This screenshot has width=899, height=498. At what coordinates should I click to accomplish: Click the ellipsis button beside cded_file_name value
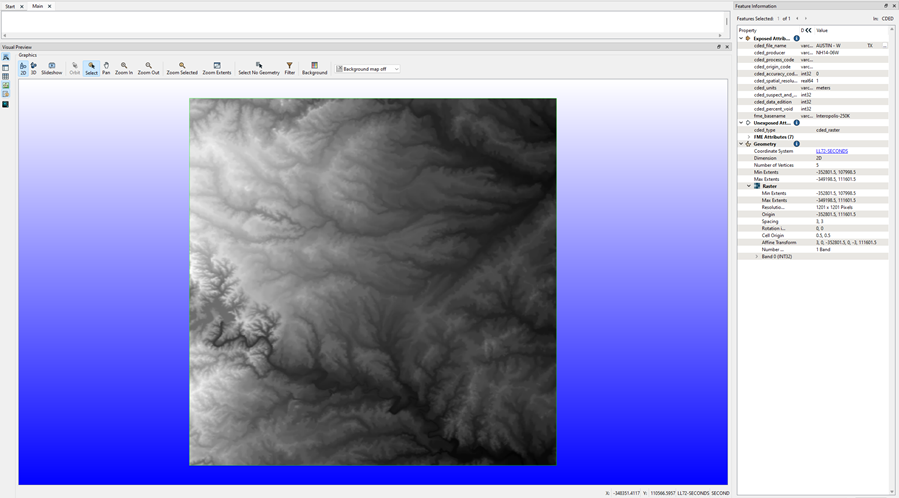(884, 45)
